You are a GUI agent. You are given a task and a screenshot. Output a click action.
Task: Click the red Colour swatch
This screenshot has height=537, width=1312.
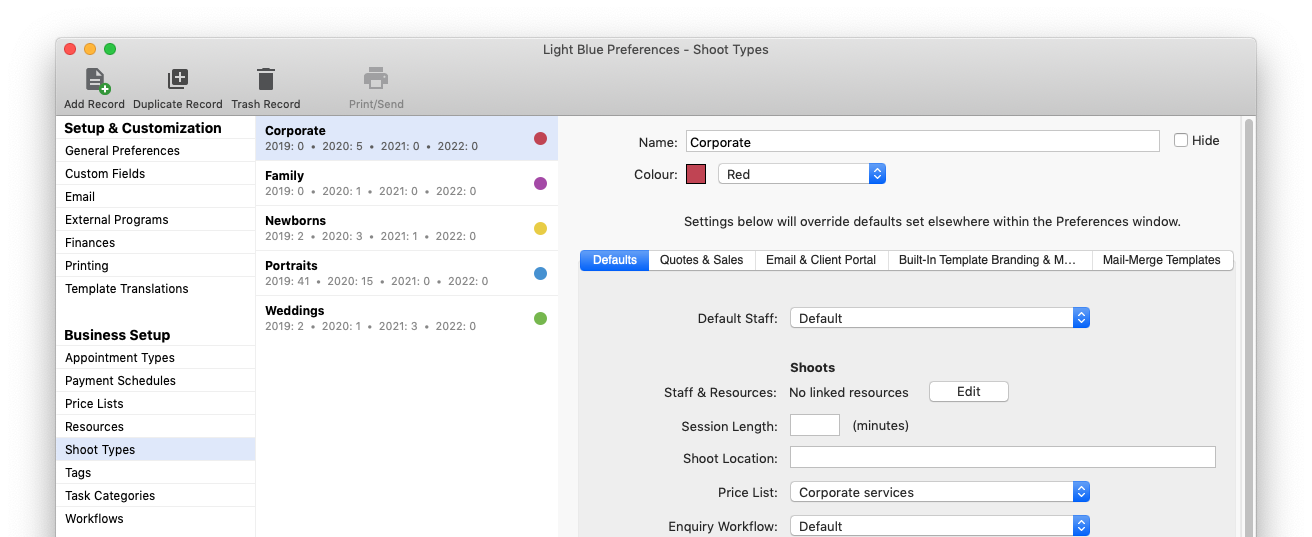[x=696, y=174]
